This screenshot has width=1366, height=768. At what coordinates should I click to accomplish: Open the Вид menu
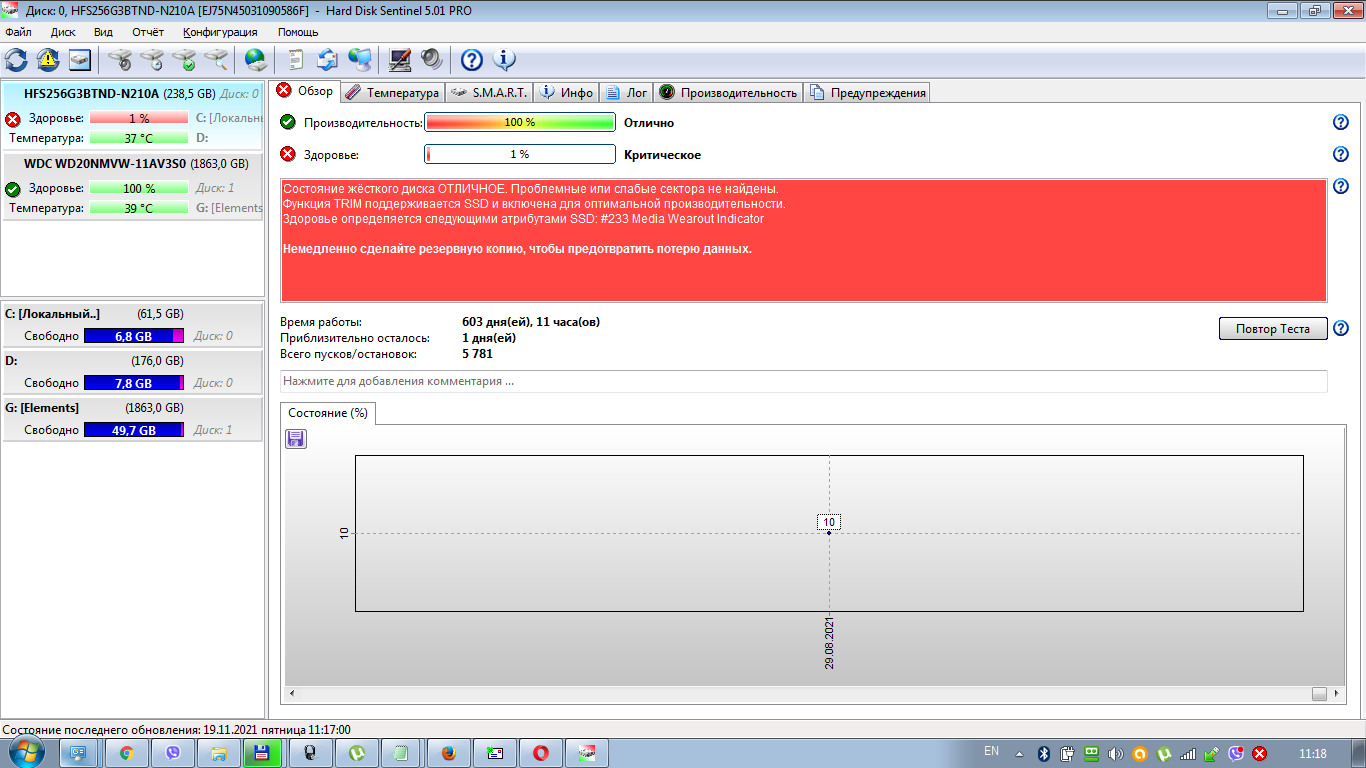(x=103, y=32)
